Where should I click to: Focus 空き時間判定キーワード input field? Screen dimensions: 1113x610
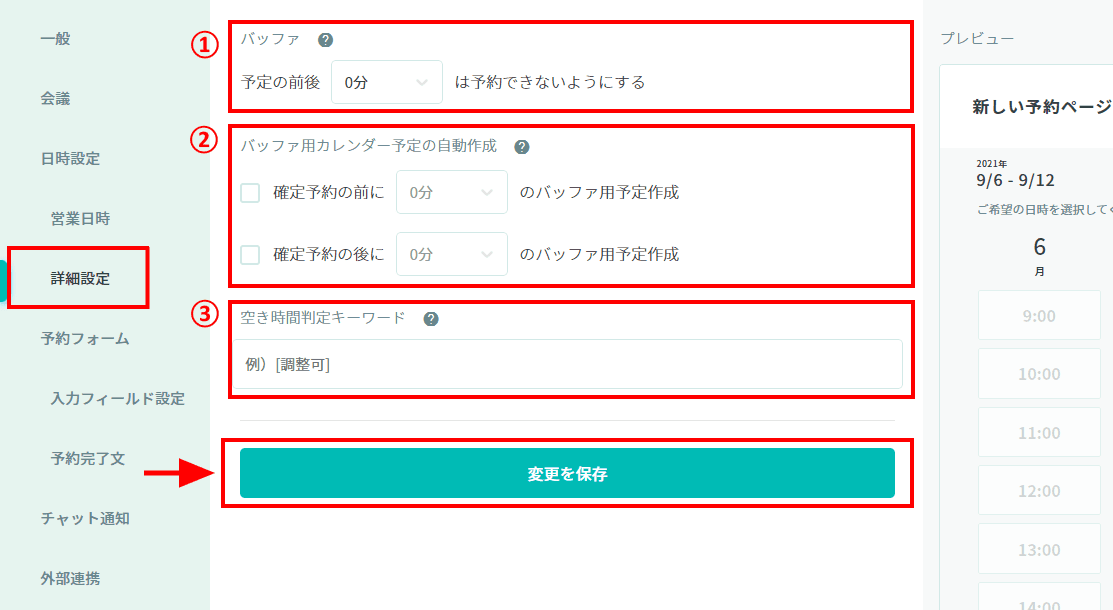(567, 364)
